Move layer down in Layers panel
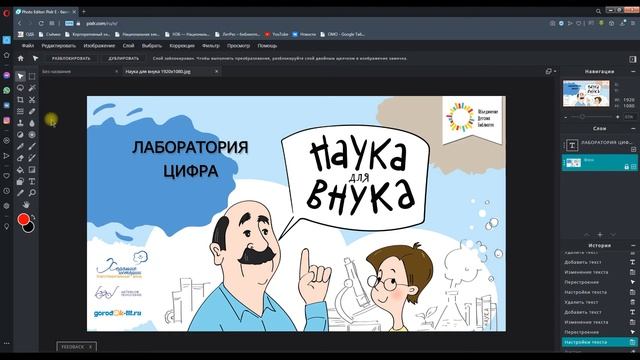 pos(613,235)
